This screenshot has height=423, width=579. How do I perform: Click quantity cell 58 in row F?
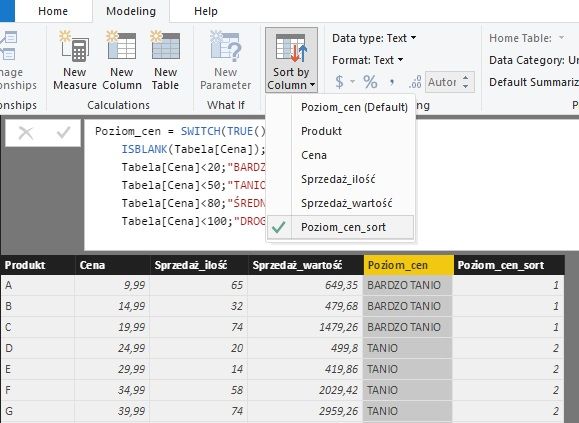pyautogui.click(x=199, y=390)
